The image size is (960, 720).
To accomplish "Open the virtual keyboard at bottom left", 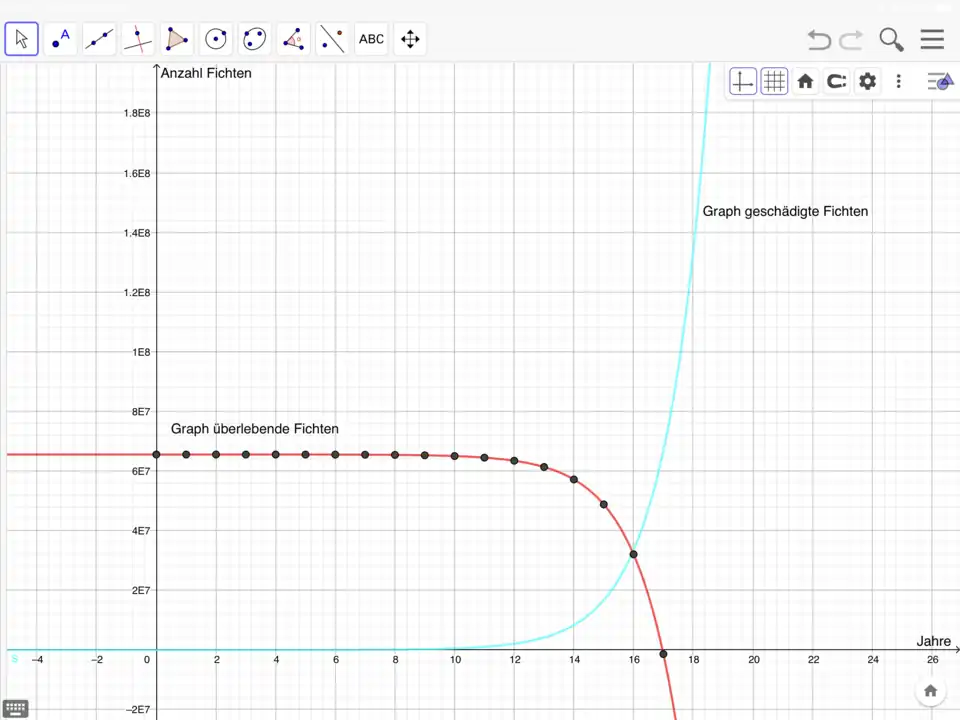I will (15, 709).
